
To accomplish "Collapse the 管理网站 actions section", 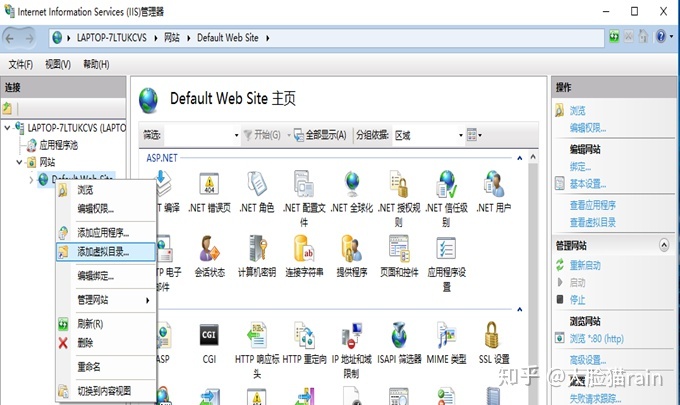I will [x=664, y=245].
